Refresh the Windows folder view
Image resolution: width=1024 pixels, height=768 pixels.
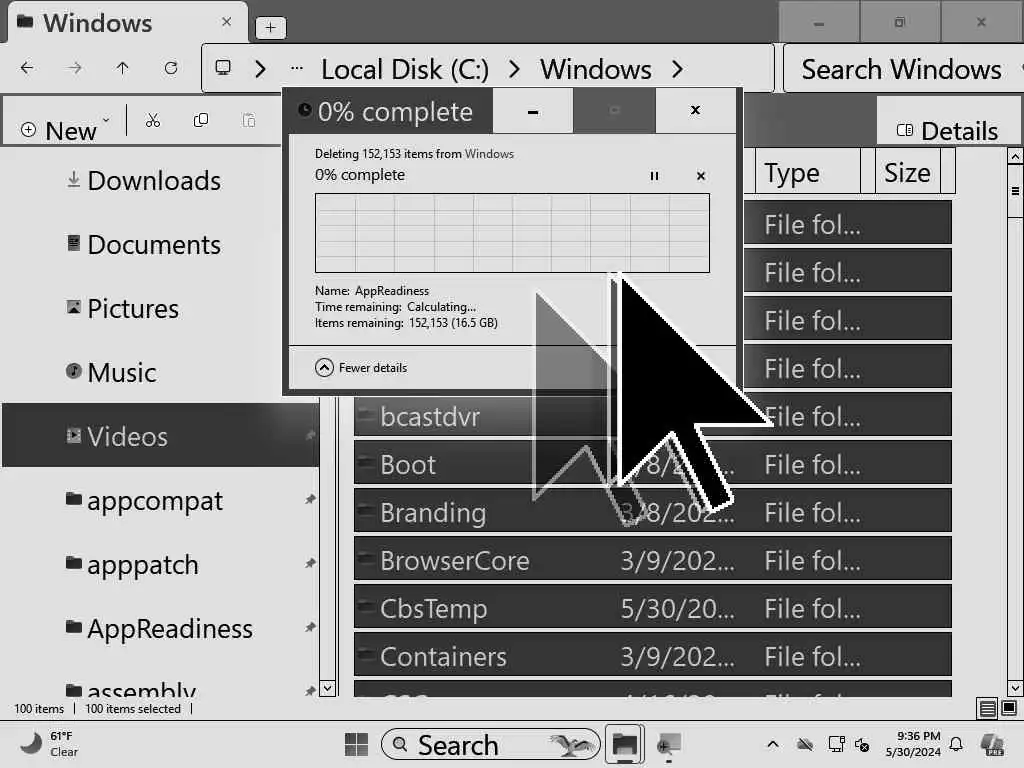tap(171, 68)
